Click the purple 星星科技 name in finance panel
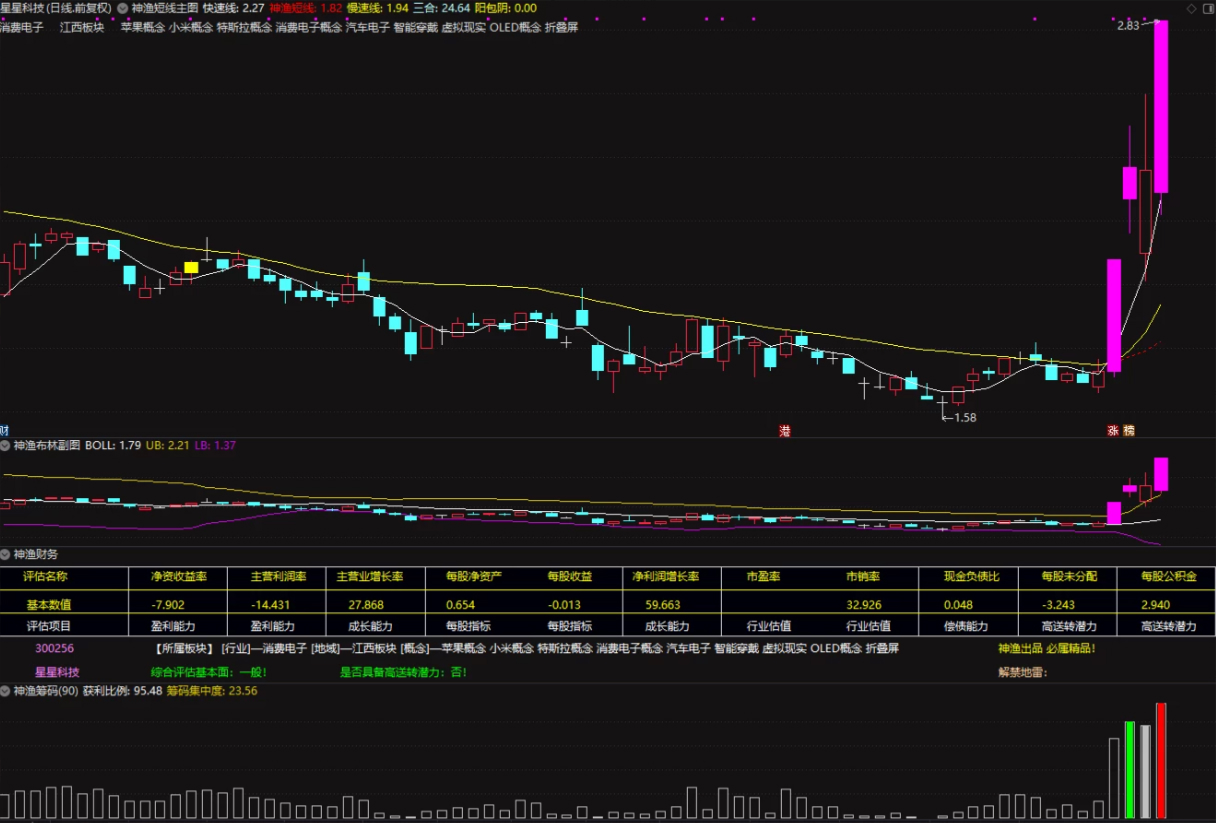1216x823 pixels. [57, 672]
